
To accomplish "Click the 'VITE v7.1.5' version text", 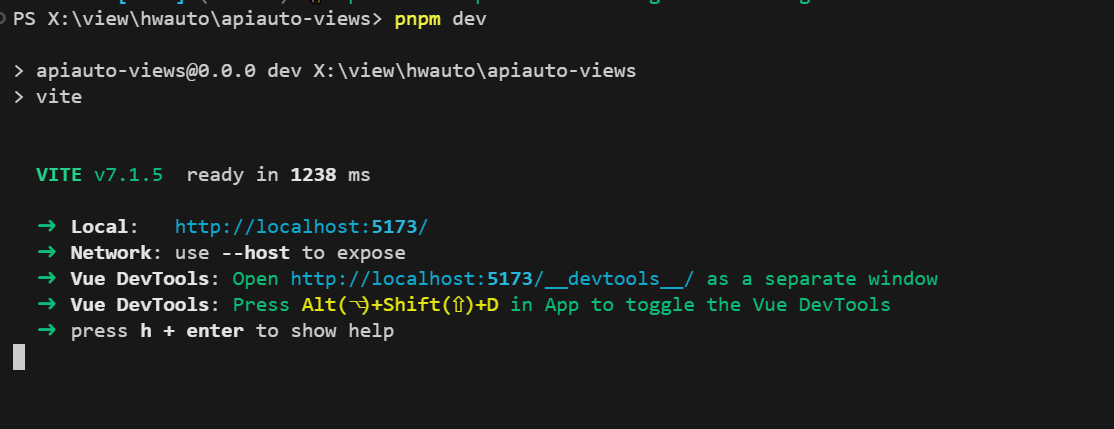I will point(99,175).
